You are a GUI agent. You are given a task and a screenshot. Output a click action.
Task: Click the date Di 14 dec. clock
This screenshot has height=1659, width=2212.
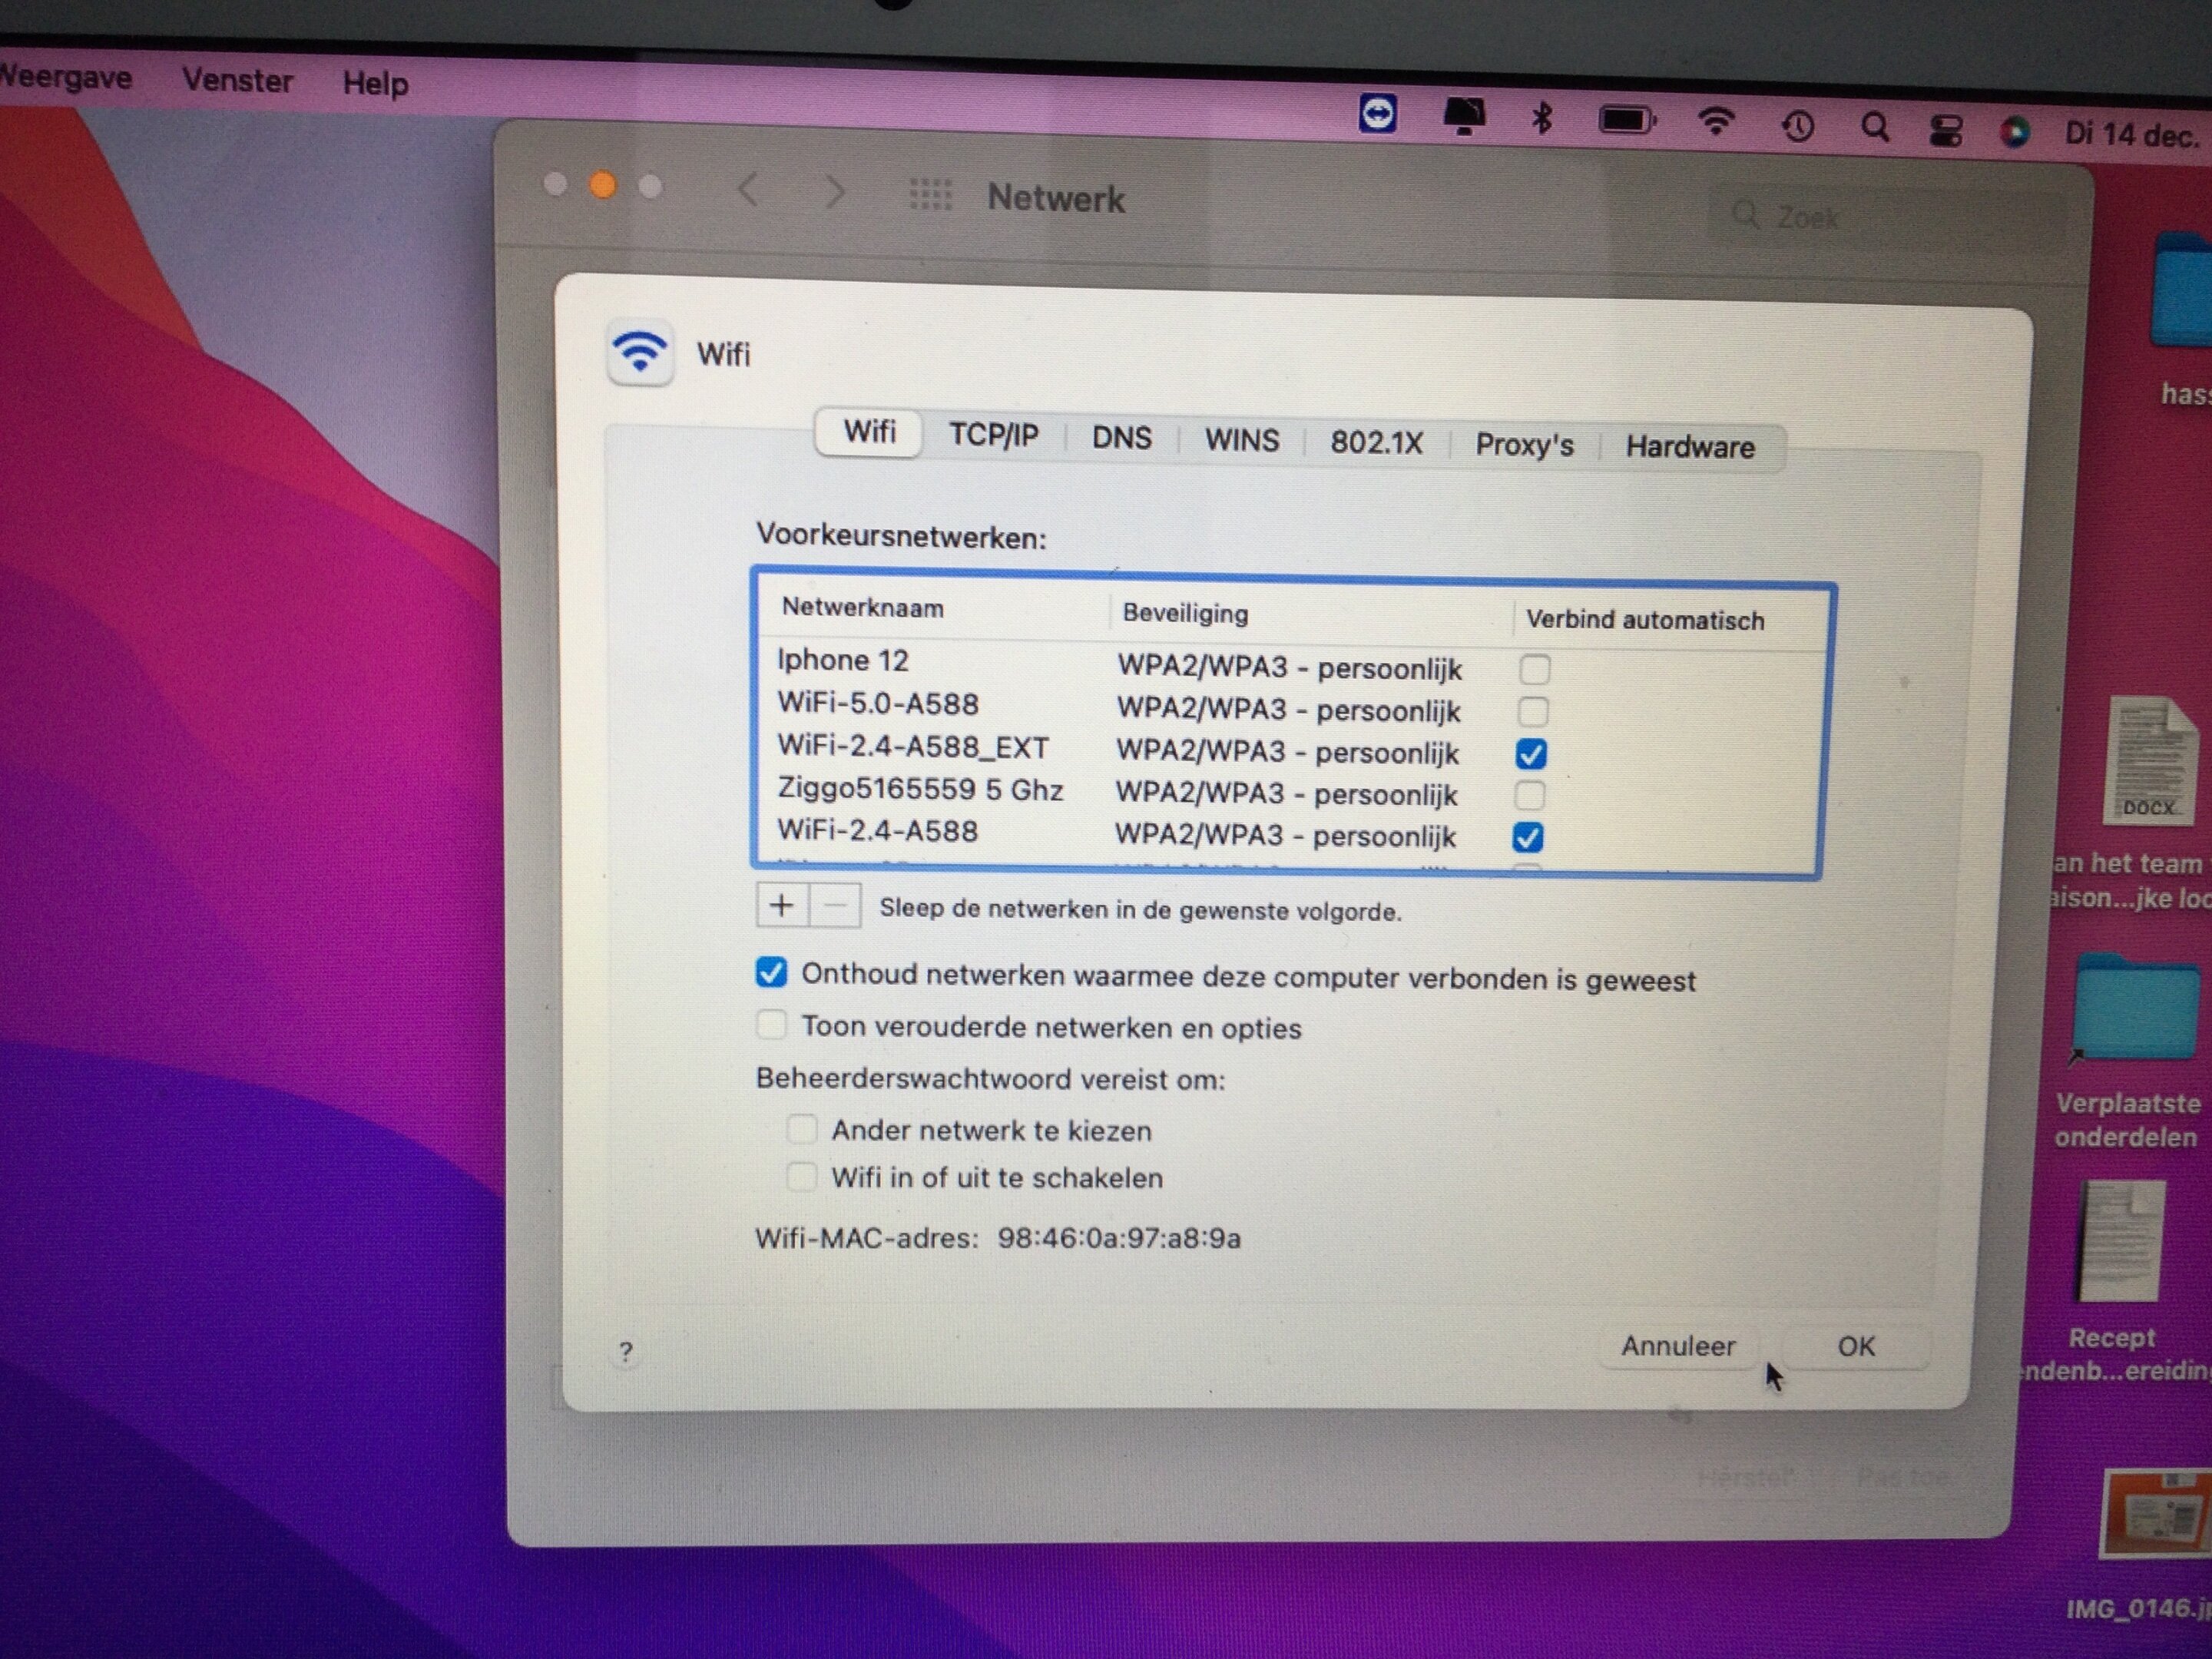click(x=2132, y=134)
